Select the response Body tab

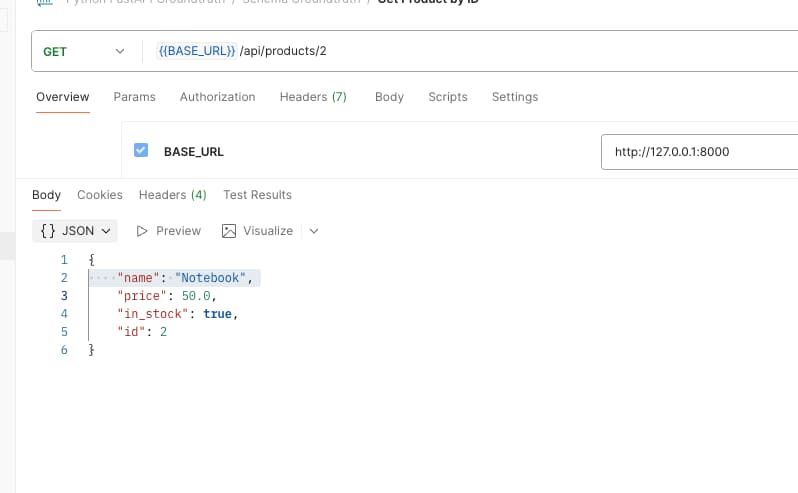click(x=46, y=195)
